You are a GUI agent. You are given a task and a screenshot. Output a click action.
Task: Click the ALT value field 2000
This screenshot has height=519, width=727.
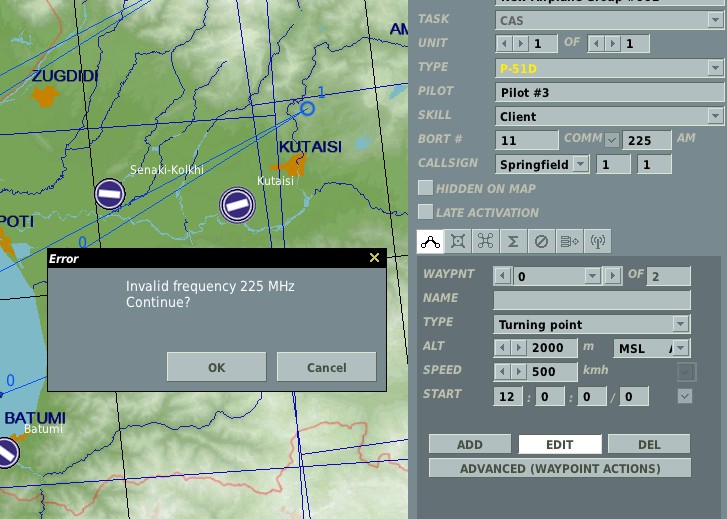pyautogui.click(x=552, y=348)
